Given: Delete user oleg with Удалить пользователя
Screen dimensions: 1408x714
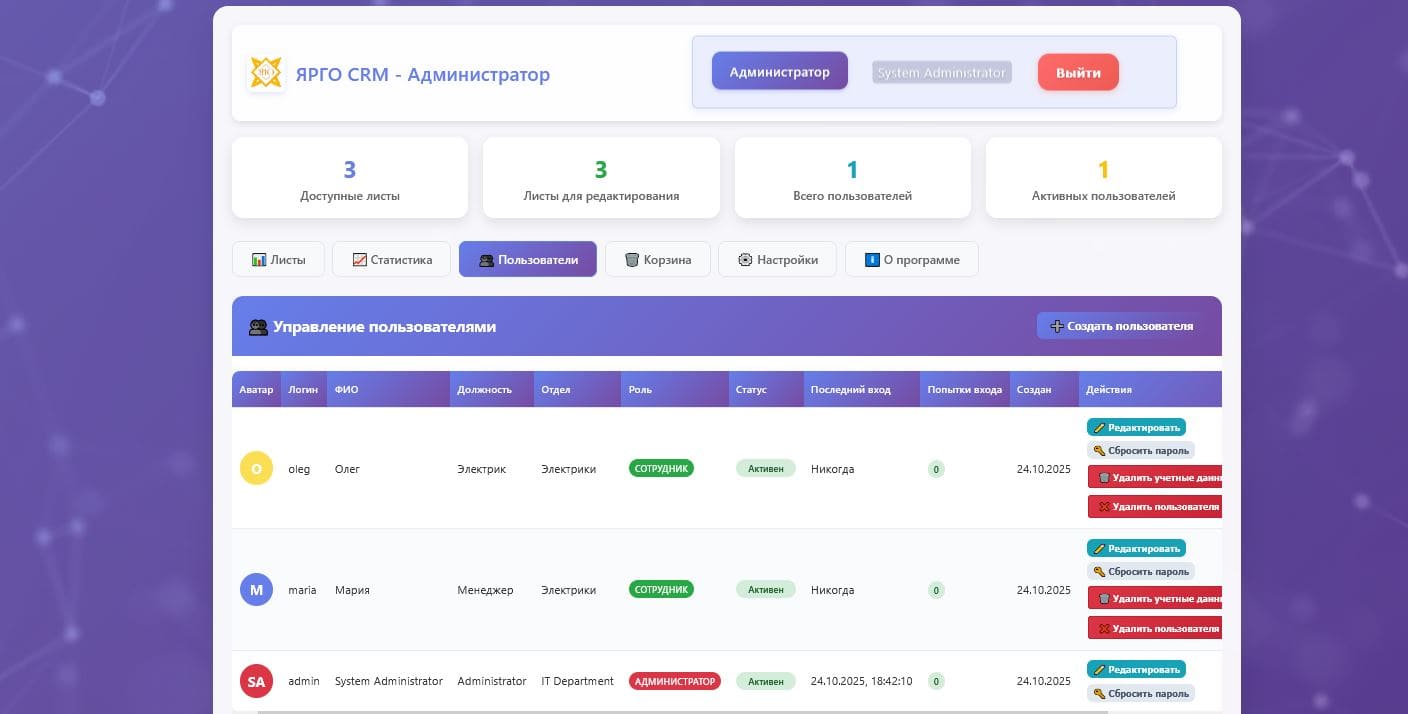Looking at the screenshot, I should tap(1154, 507).
